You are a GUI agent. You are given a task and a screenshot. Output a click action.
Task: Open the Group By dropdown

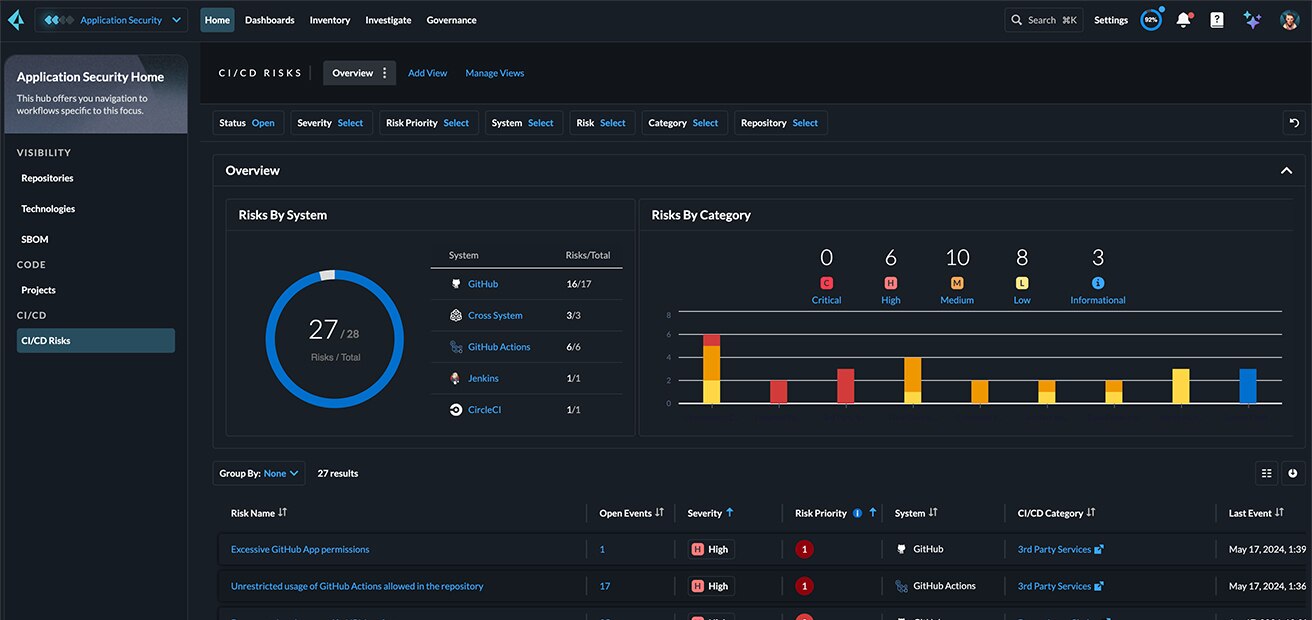(258, 472)
